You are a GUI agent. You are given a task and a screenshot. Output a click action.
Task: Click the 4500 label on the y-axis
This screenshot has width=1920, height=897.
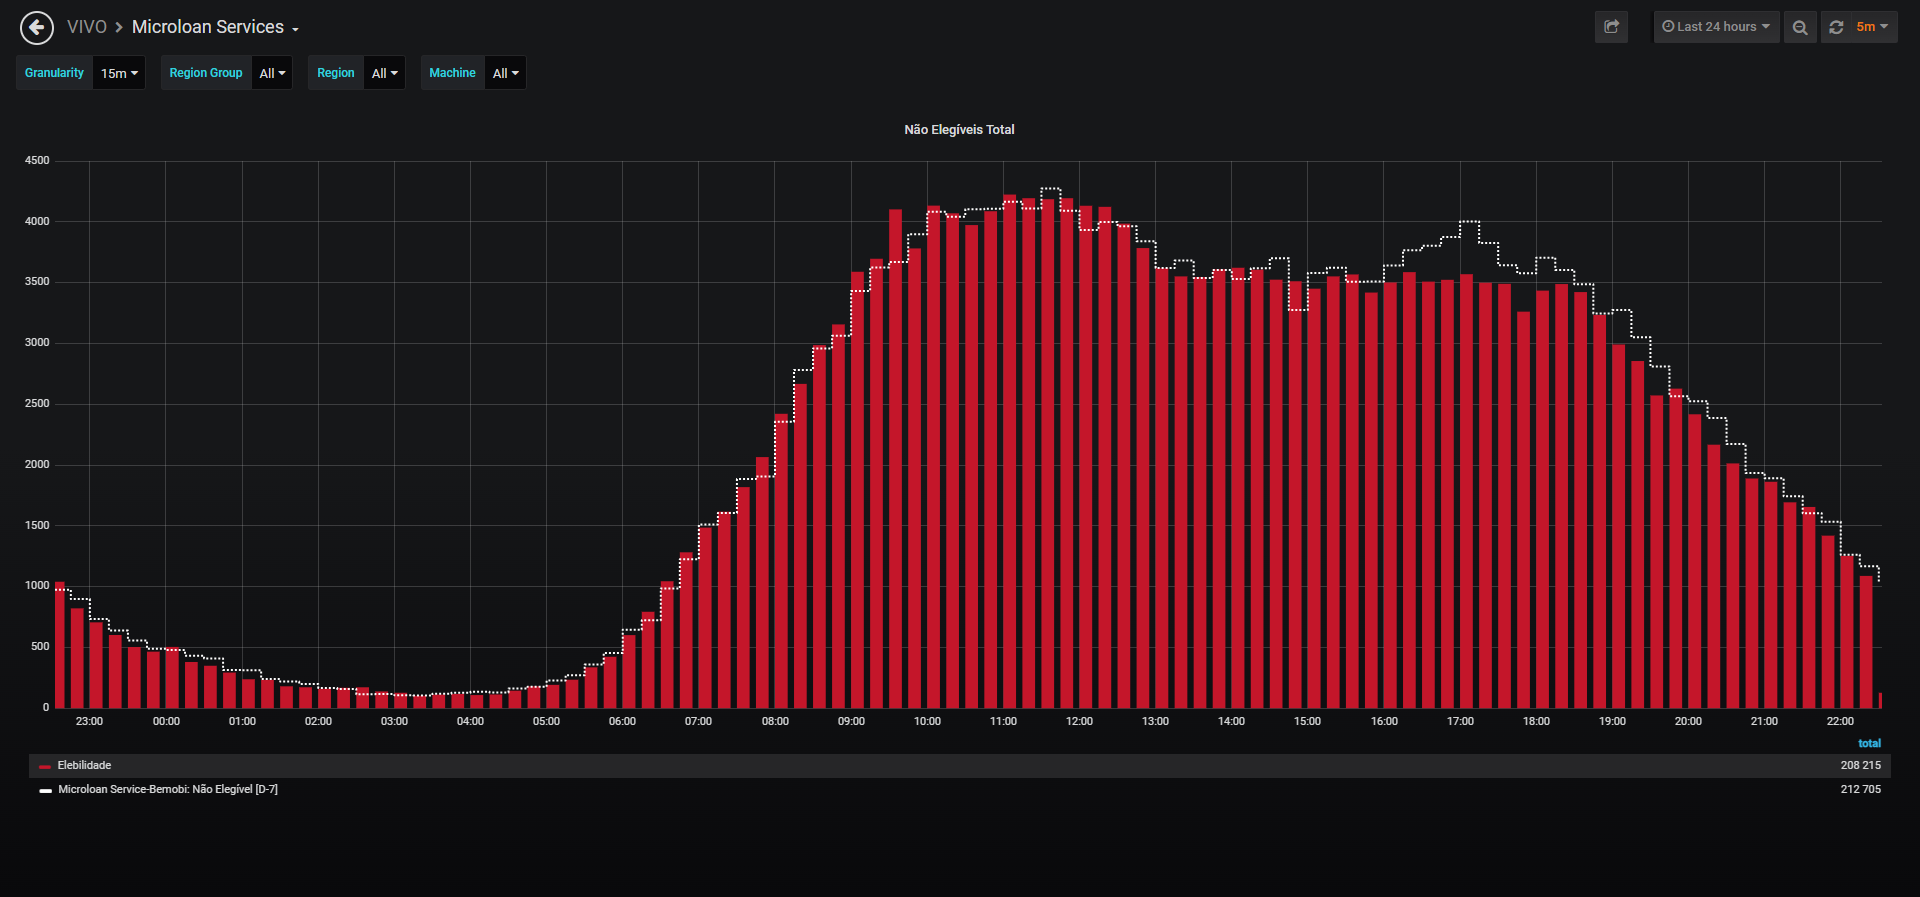(x=37, y=160)
